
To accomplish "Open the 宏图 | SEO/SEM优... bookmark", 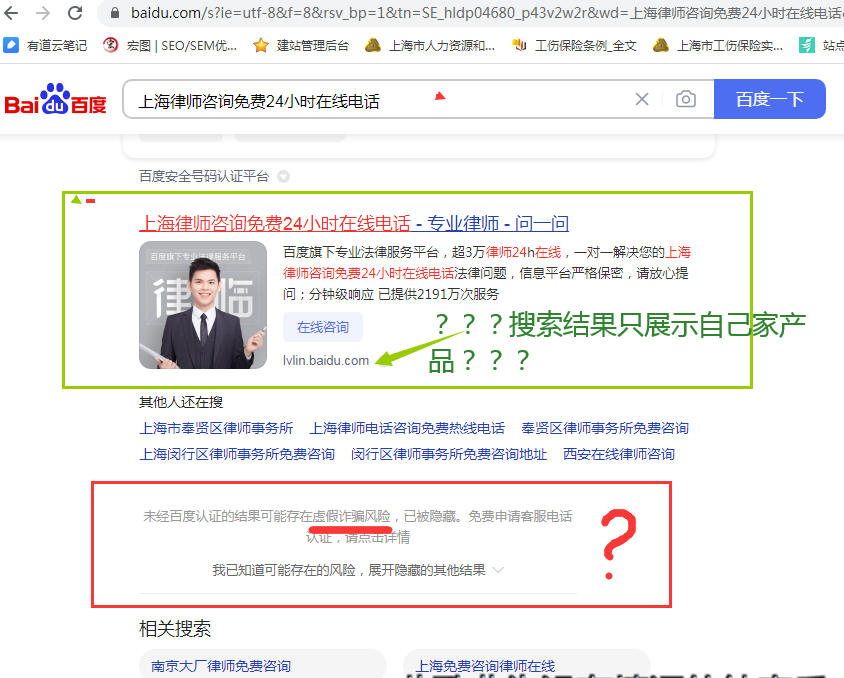I will point(170,46).
